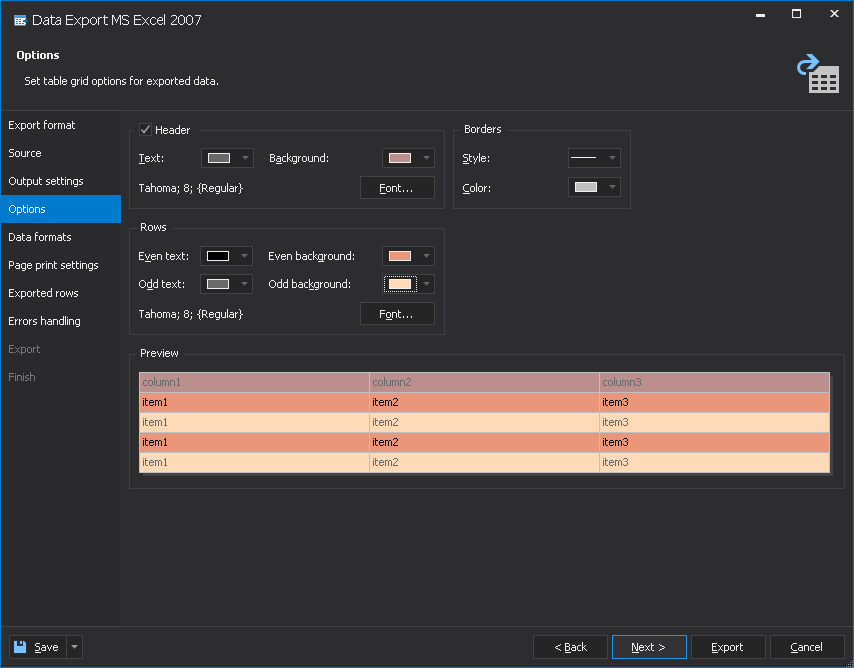Open the Odd background color dropdown arrow
The height and width of the screenshot is (668, 854).
426,284
